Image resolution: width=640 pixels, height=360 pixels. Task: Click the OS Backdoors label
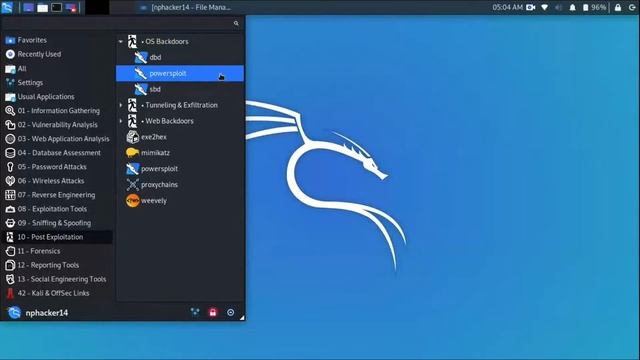(167, 42)
